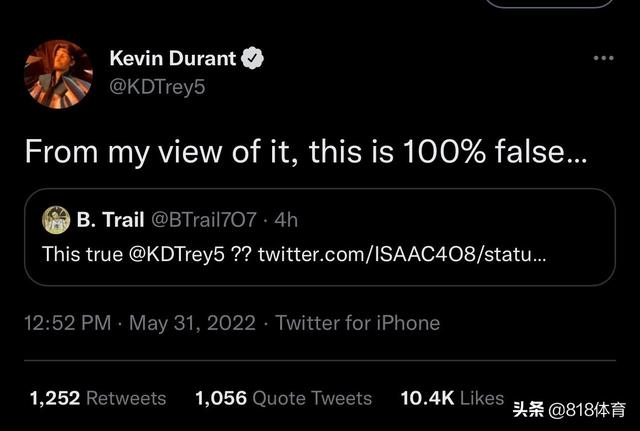Show the 10.4K Likes list

point(452,398)
